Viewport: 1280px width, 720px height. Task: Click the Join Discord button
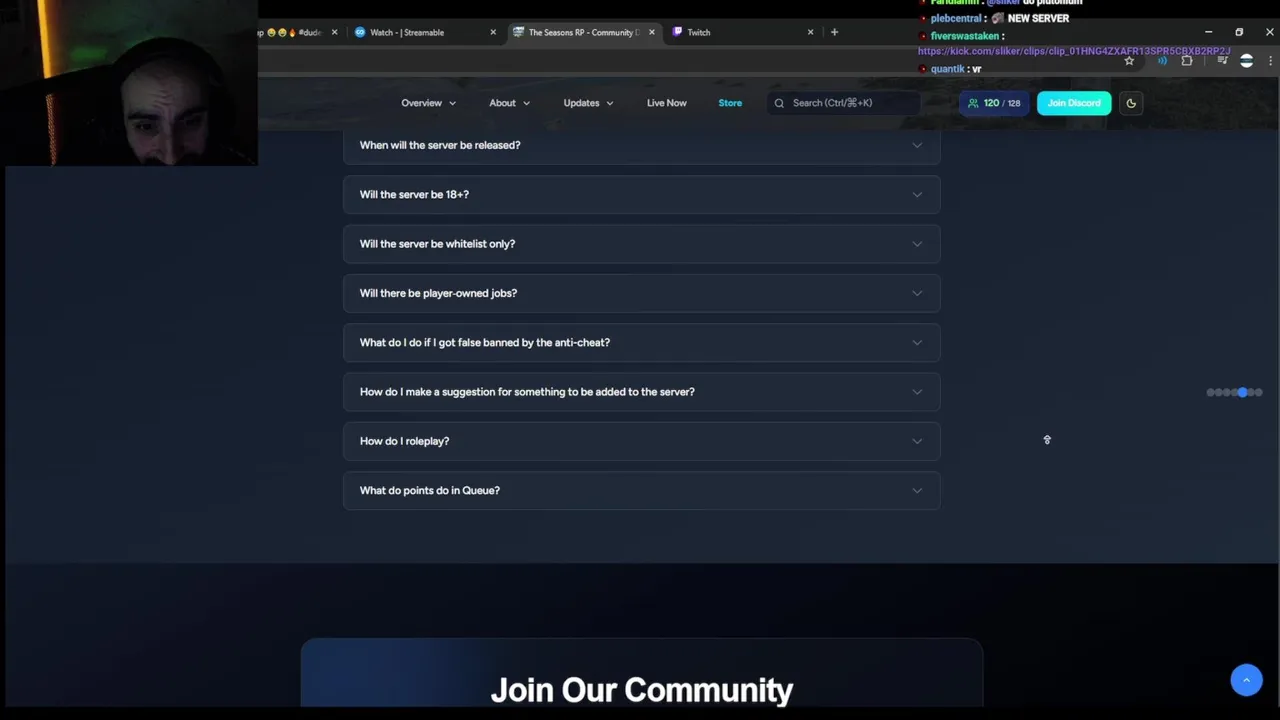tap(1074, 103)
